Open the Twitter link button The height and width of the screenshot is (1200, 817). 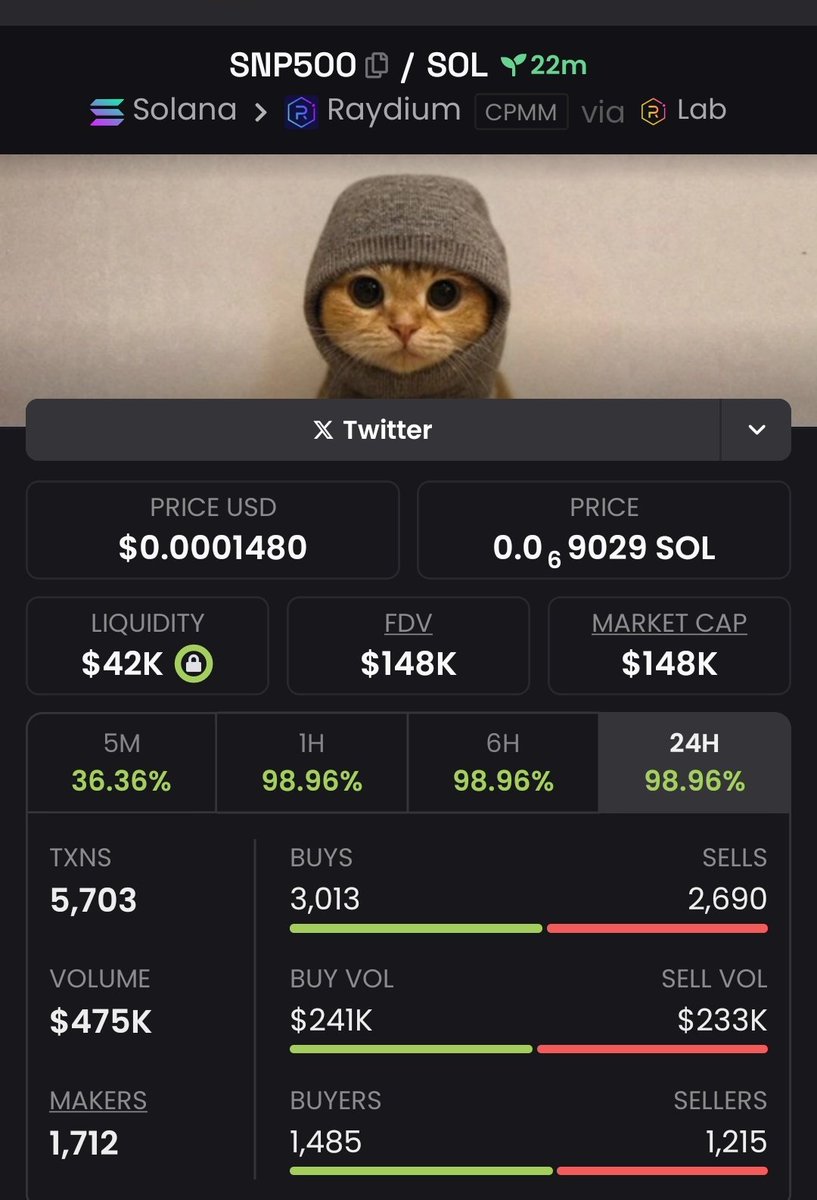coord(373,430)
